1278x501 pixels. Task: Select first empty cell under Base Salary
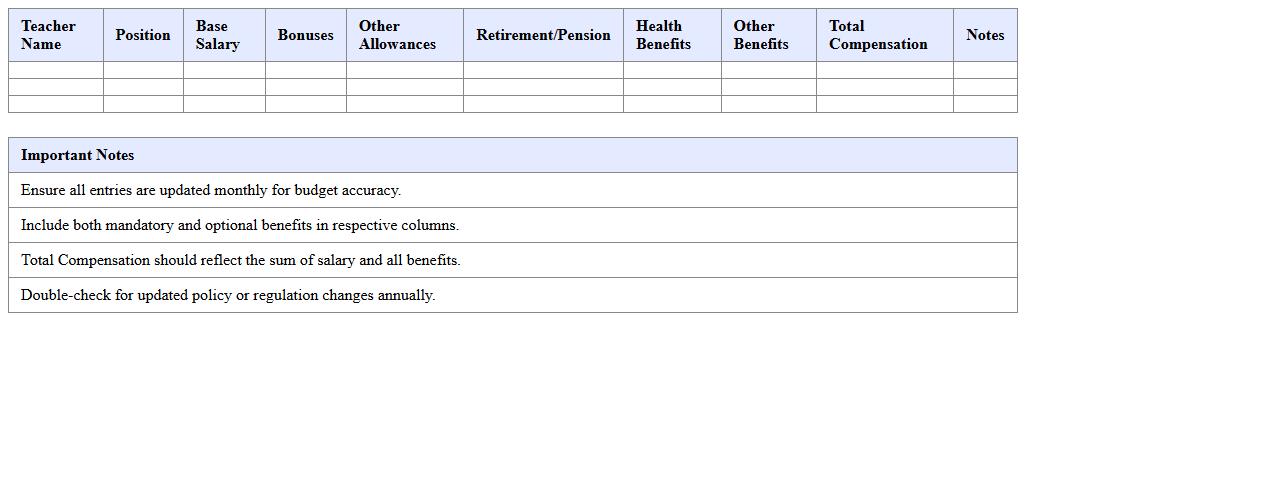point(224,70)
